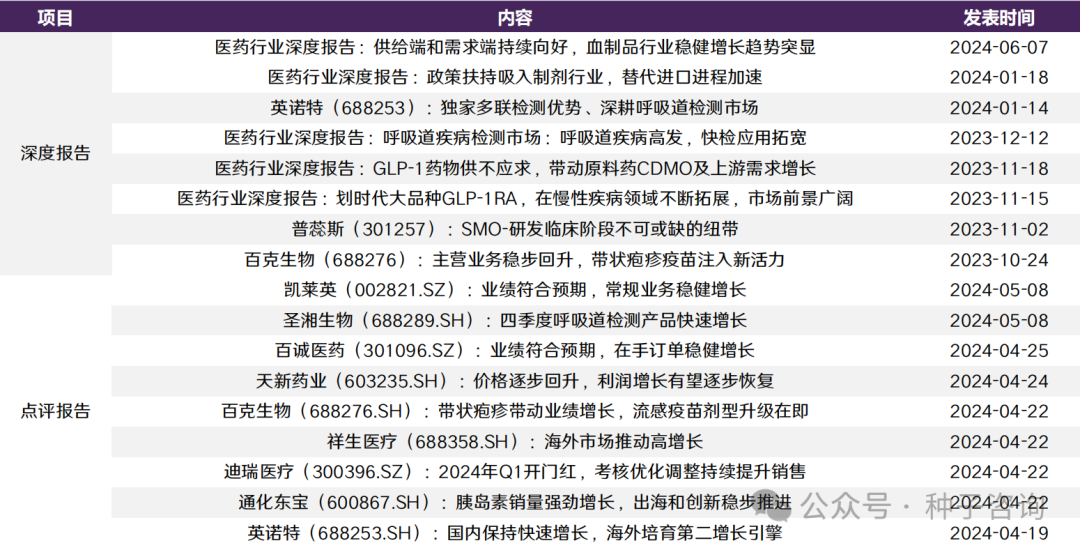Click the 内容 column header

coord(515,18)
